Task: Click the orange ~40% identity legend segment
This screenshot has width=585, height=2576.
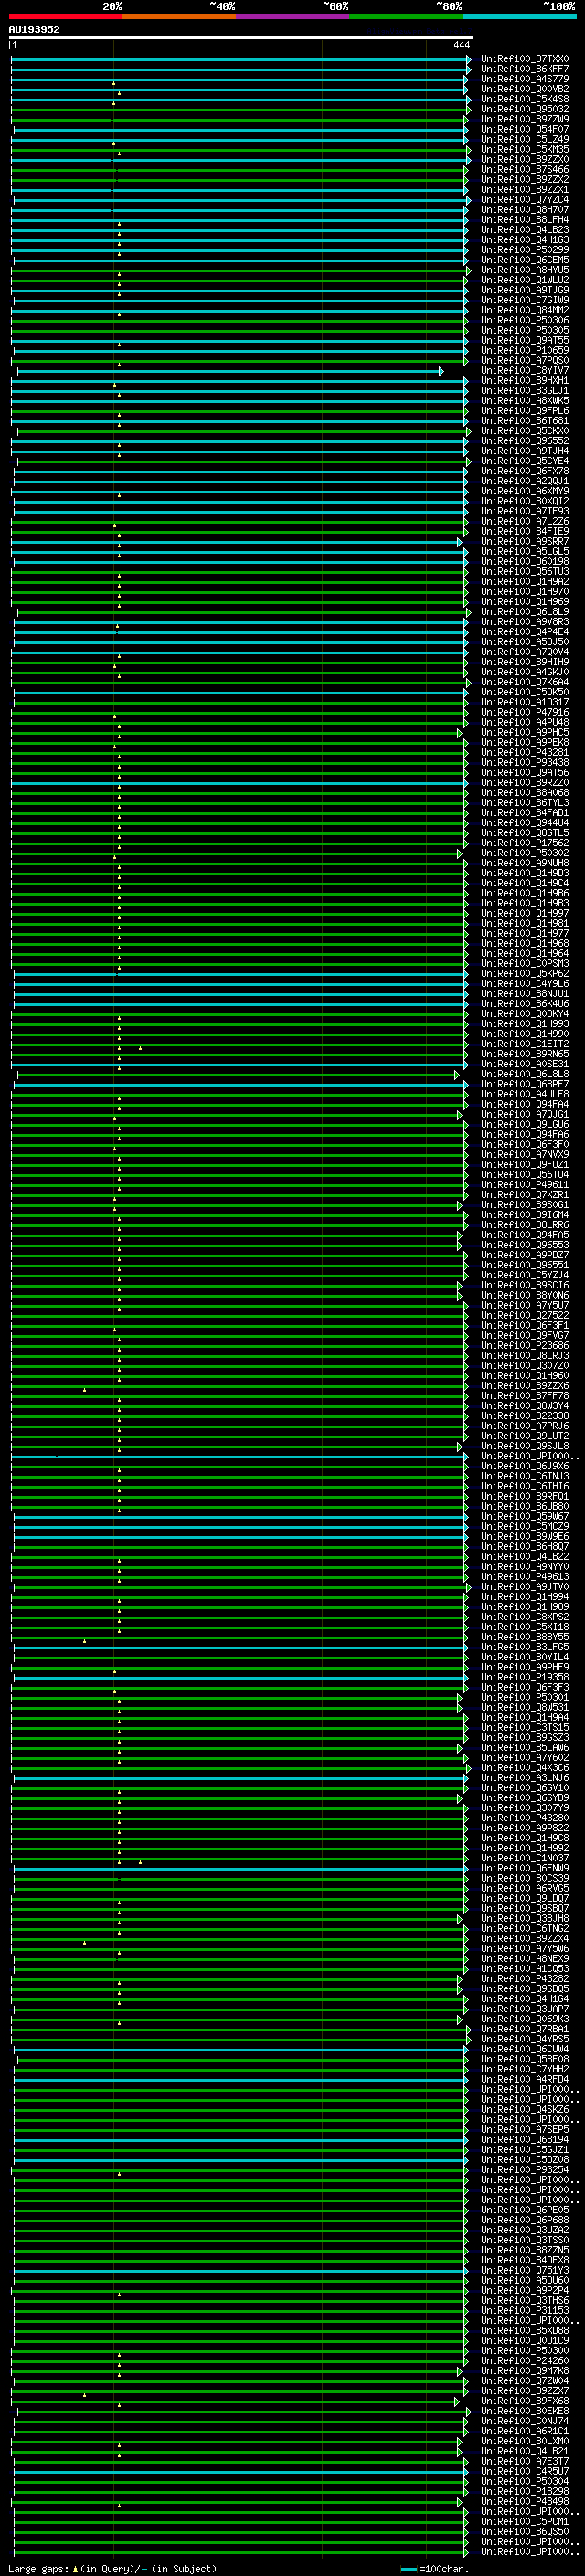Action: [179, 16]
